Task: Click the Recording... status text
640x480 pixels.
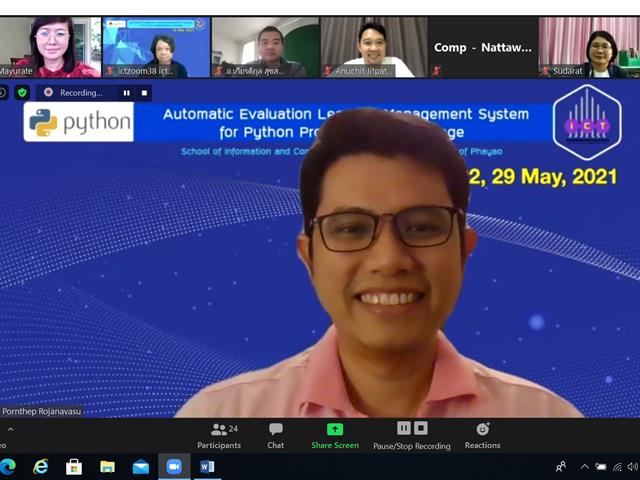Action: point(81,93)
